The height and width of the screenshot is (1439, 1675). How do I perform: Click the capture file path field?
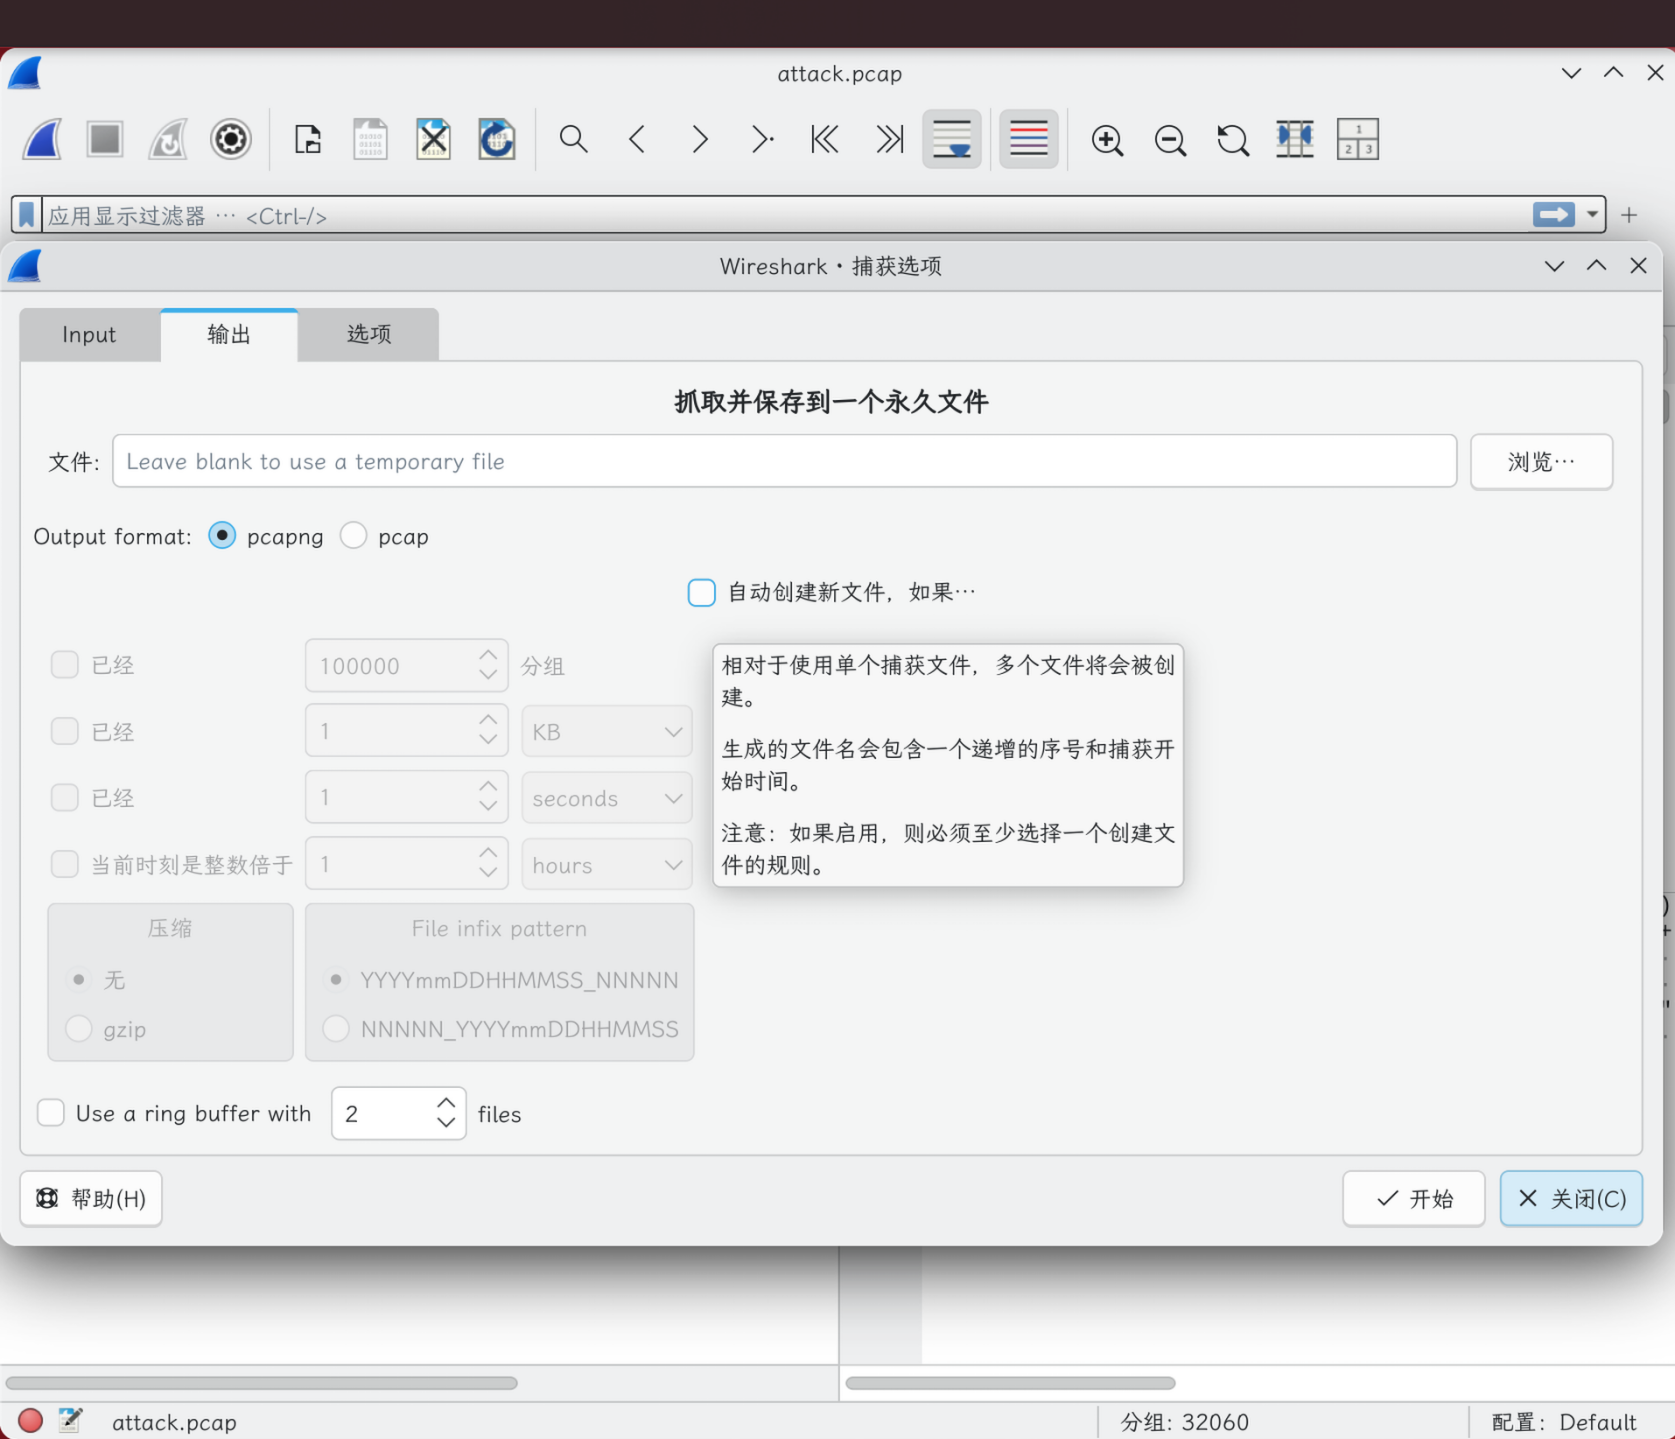tap(784, 461)
